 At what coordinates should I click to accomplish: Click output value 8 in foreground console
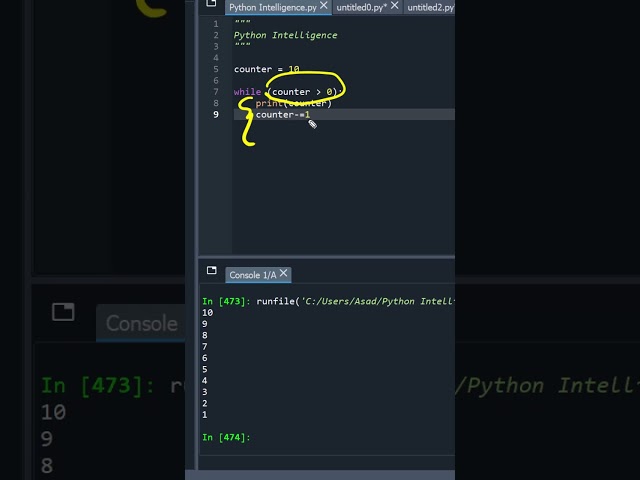point(204,336)
